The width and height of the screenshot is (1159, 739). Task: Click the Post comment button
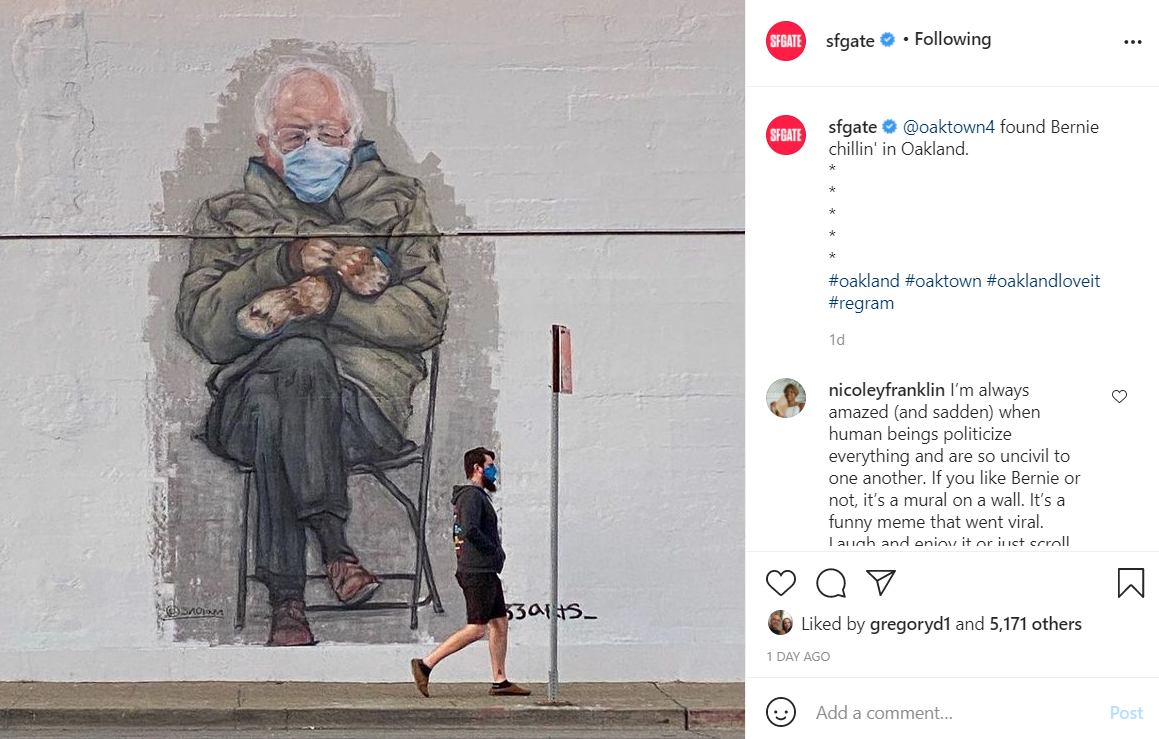click(1126, 712)
